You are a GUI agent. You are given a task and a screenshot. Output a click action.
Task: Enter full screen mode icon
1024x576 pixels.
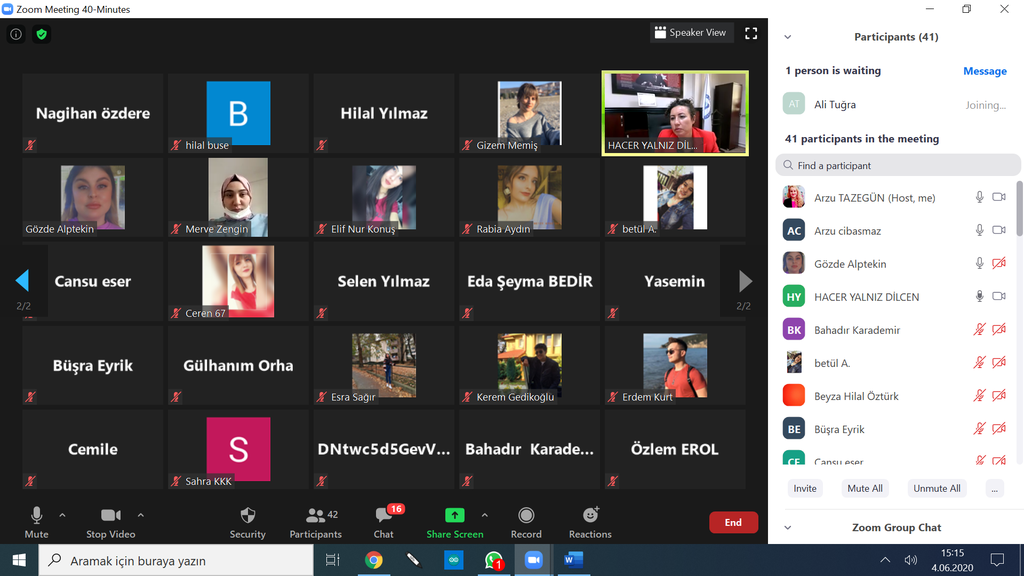coord(751,33)
